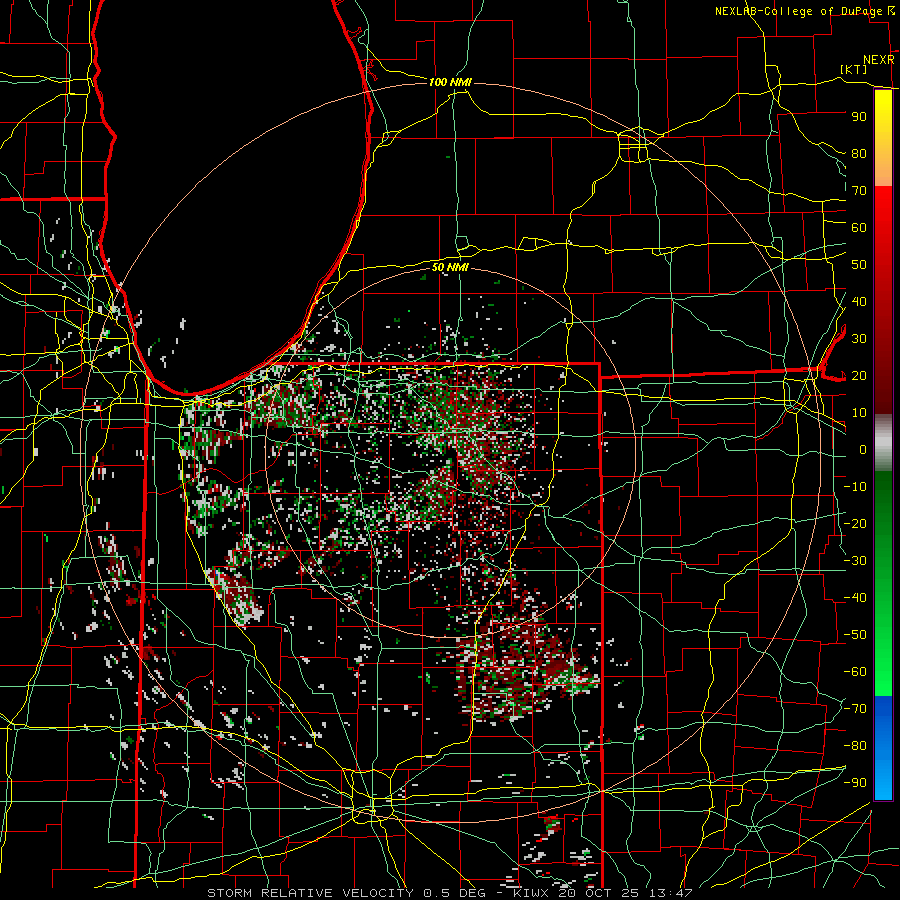Click the "0.5 DEG" elevation text
This screenshot has width=900, height=900.
point(454,893)
